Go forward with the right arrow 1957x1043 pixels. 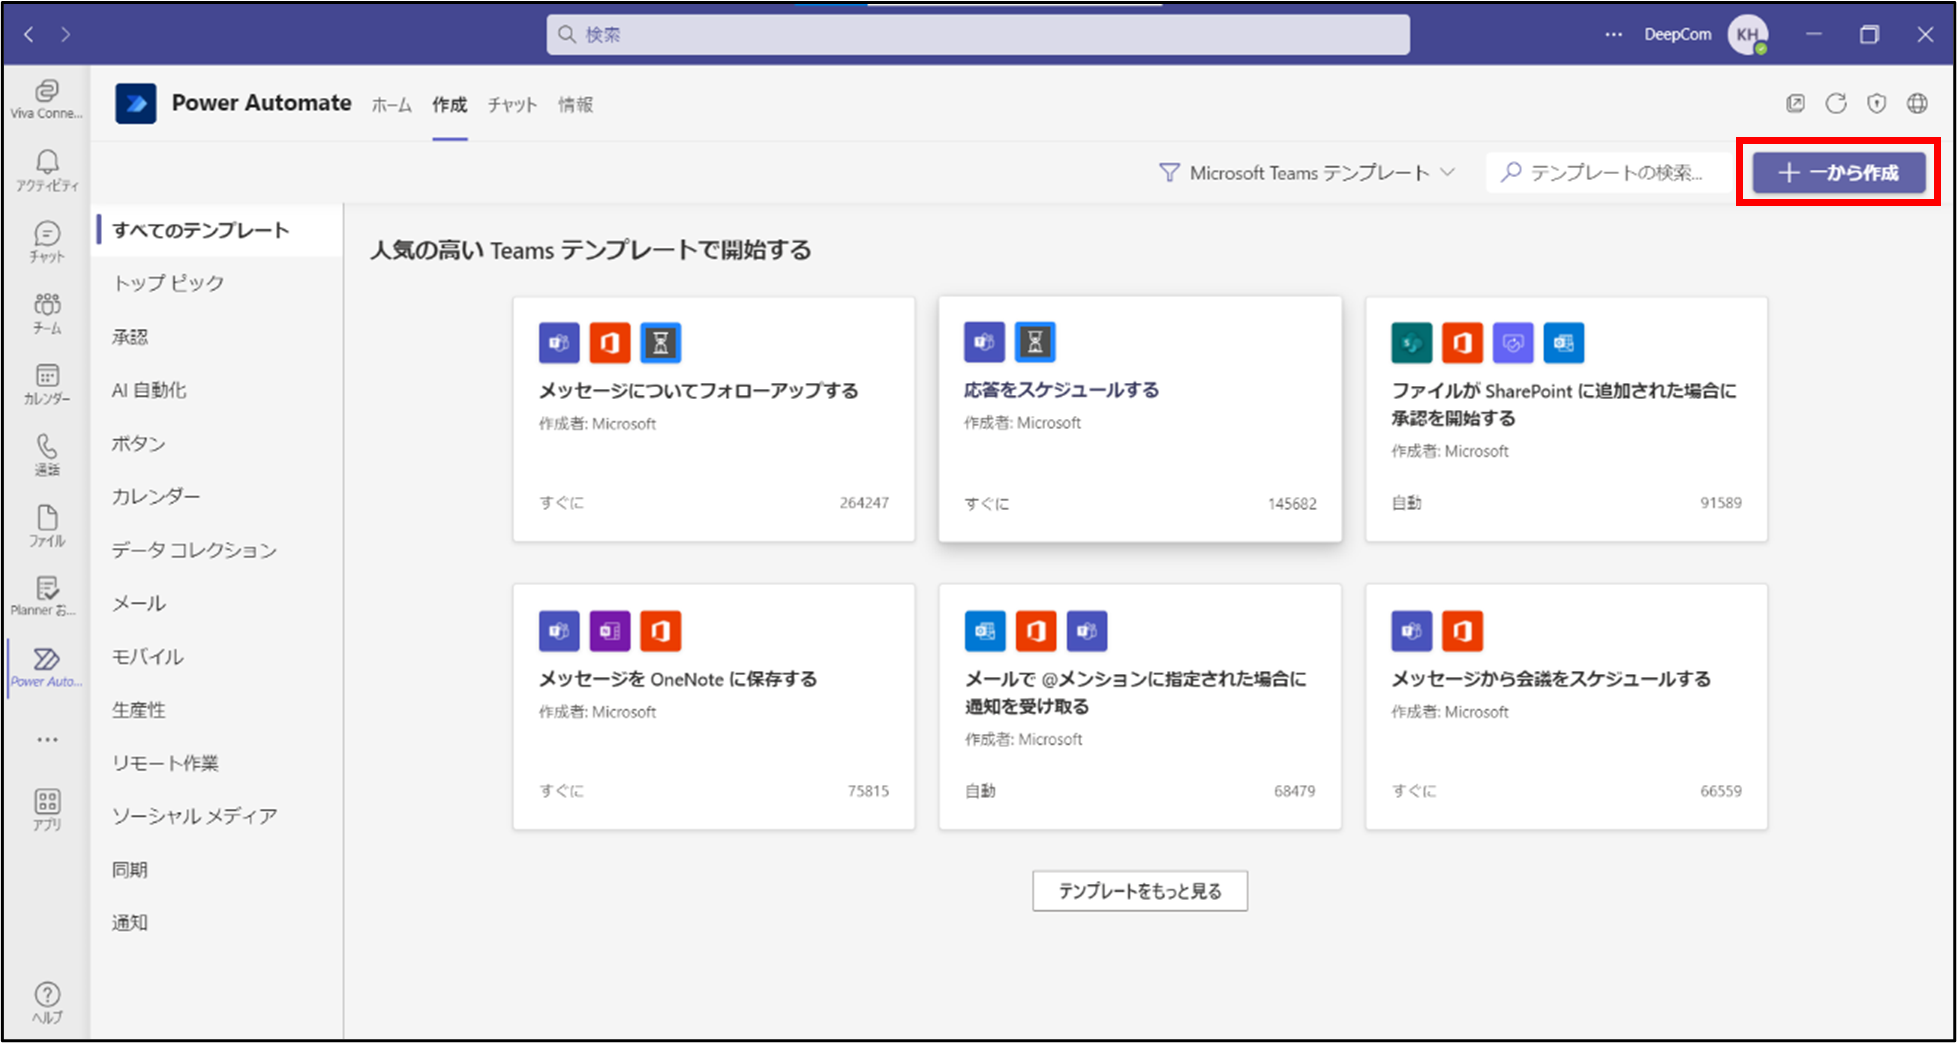click(66, 34)
